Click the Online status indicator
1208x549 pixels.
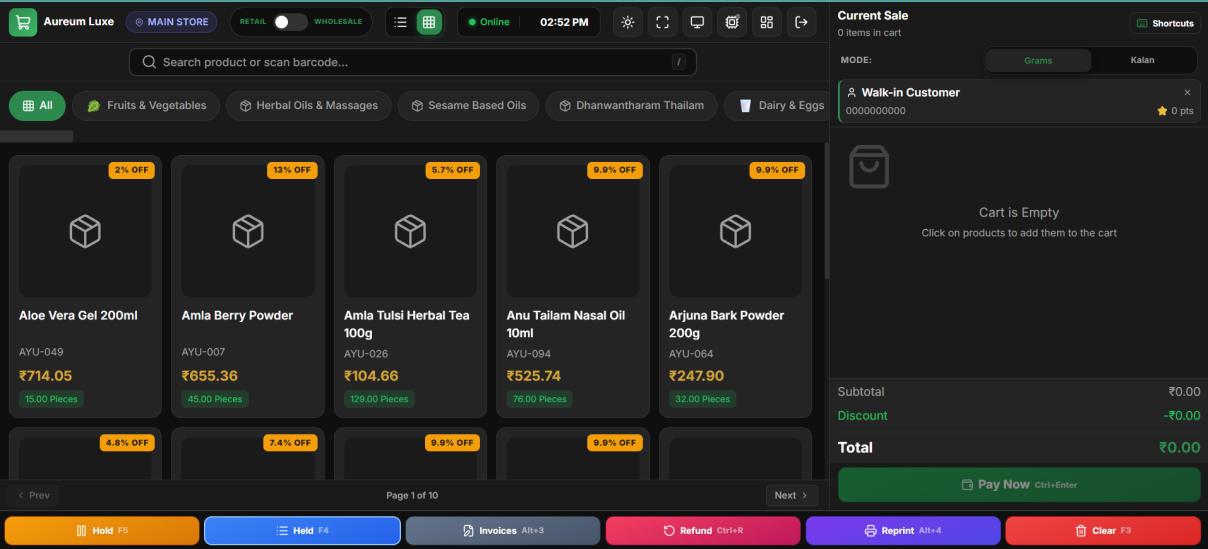(489, 22)
